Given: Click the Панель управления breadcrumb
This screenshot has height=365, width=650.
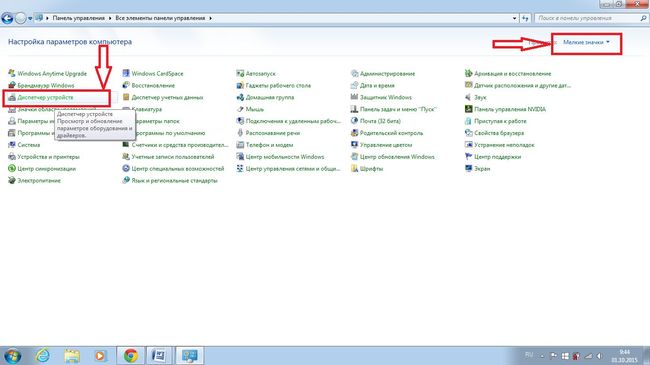Looking at the screenshot, I should 78,18.
